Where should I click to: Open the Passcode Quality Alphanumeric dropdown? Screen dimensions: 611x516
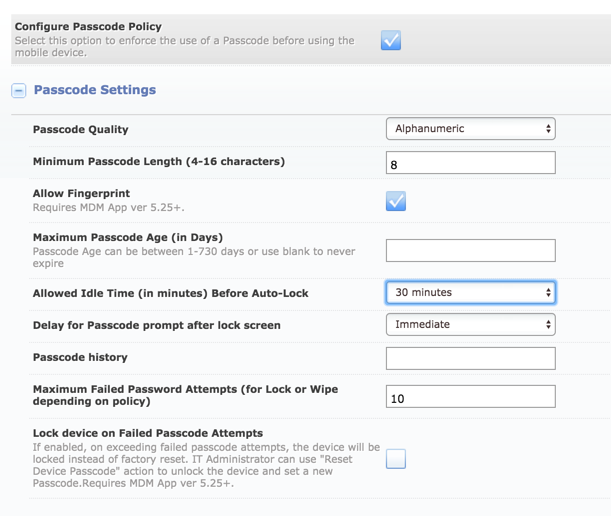click(x=470, y=129)
